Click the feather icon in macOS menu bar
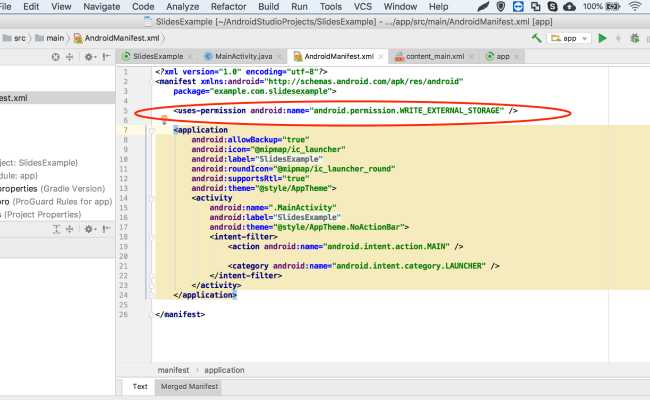 click(x=483, y=6)
